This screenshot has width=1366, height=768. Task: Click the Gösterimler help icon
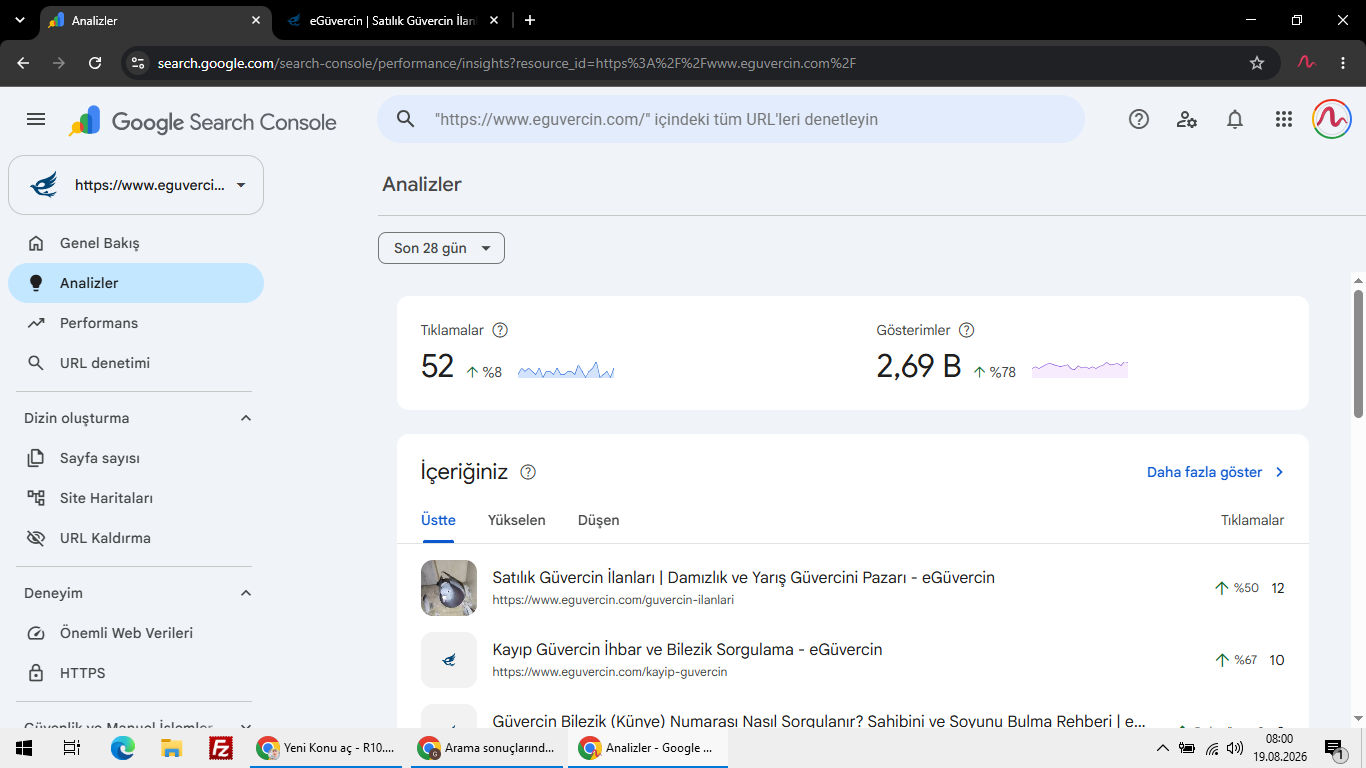click(966, 330)
